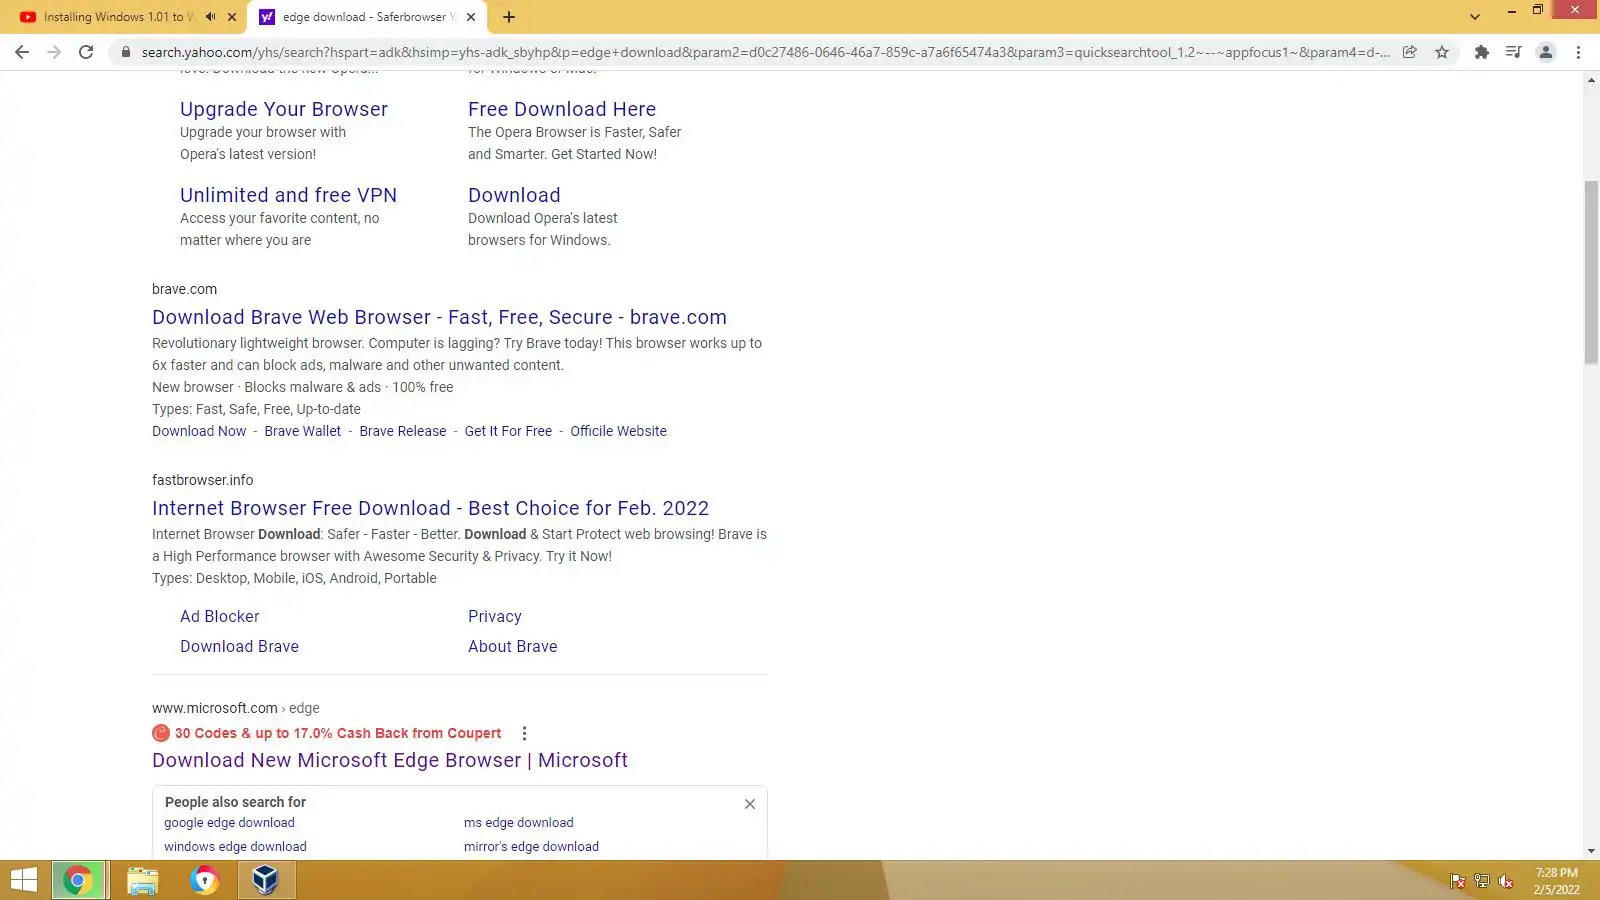Restore down the Chrome window
The image size is (1600, 900).
(x=1538, y=11)
